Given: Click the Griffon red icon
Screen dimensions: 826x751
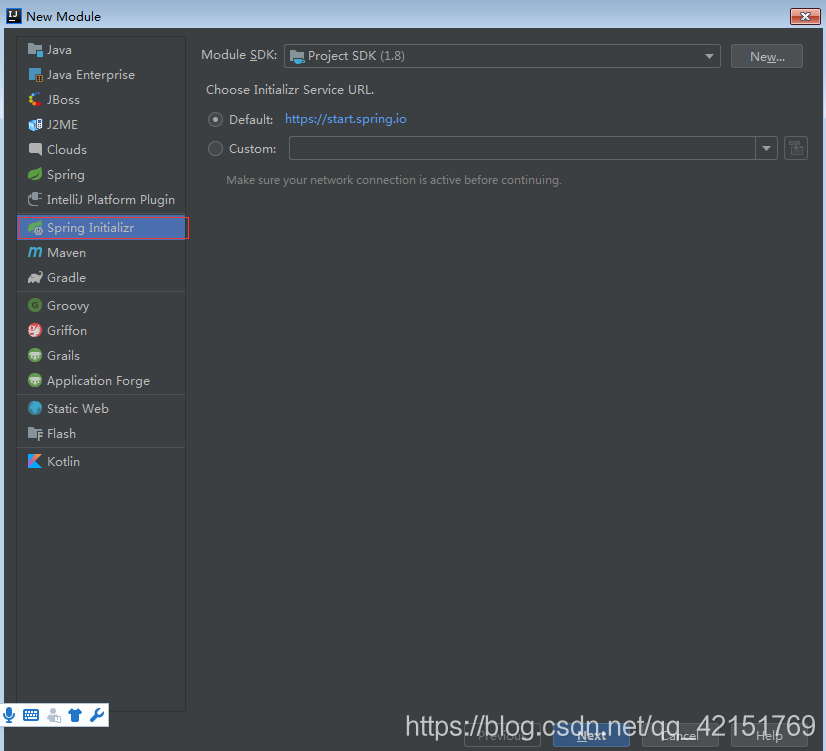Looking at the screenshot, I should click(35, 330).
